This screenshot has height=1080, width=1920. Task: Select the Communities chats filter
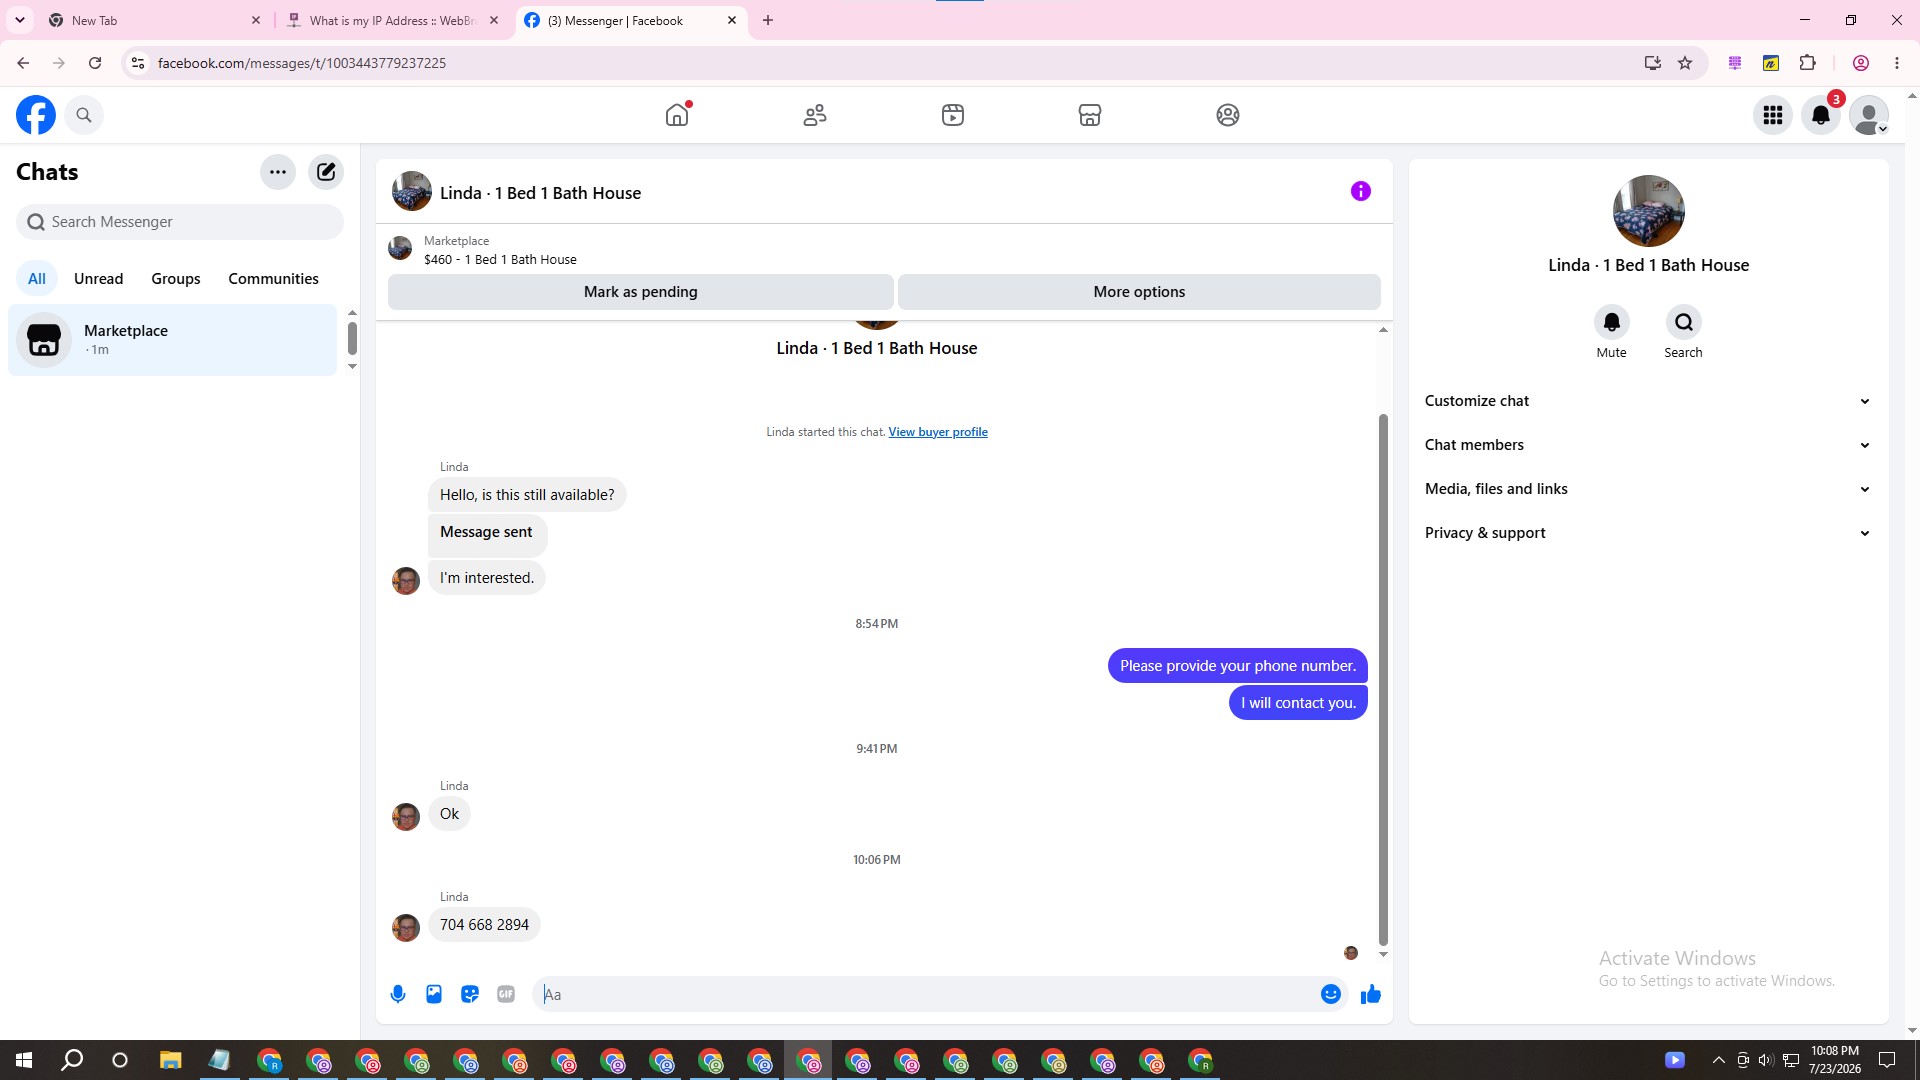pyautogui.click(x=273, y=279)
